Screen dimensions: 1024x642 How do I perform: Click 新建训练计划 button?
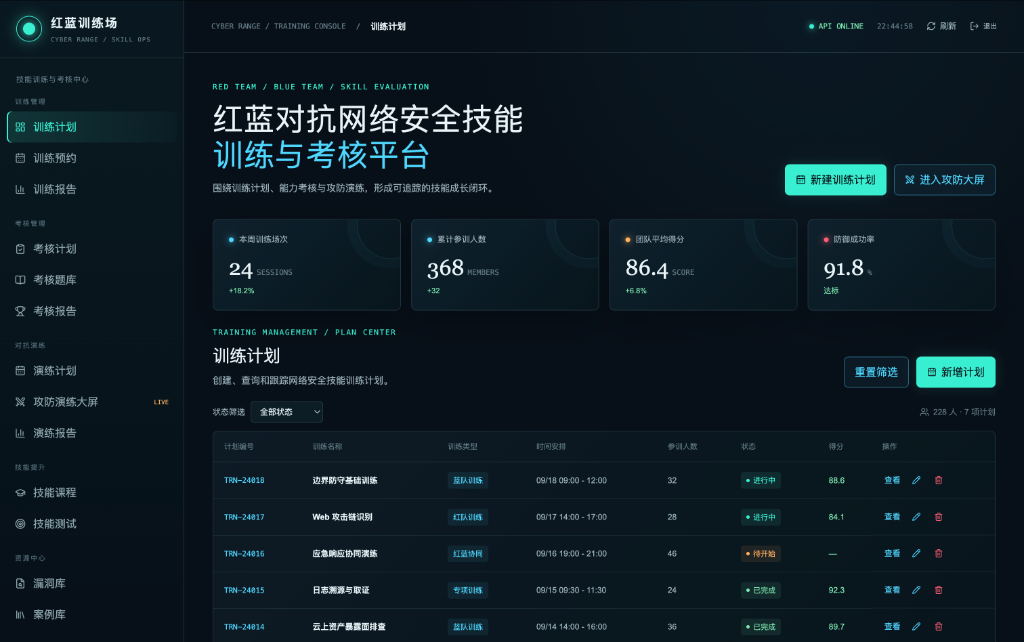(835, 180)
